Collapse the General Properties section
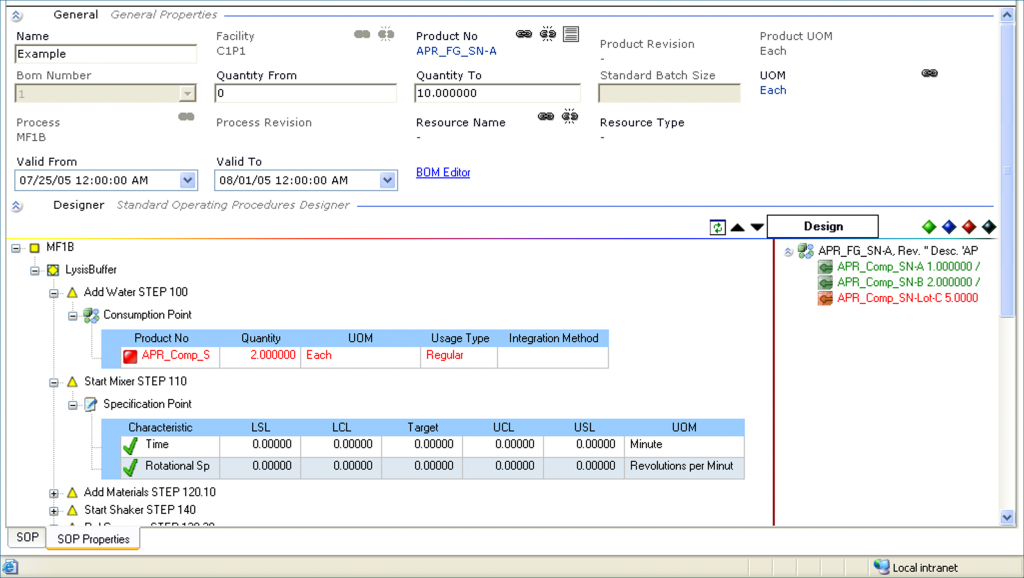 coord(17,16)
